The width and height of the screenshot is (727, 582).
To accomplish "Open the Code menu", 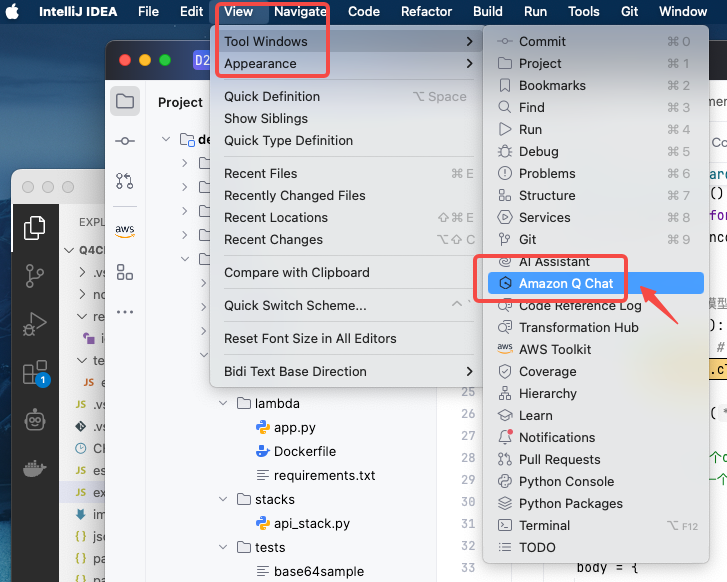I will pyautogui.click(x=364, y=12).
